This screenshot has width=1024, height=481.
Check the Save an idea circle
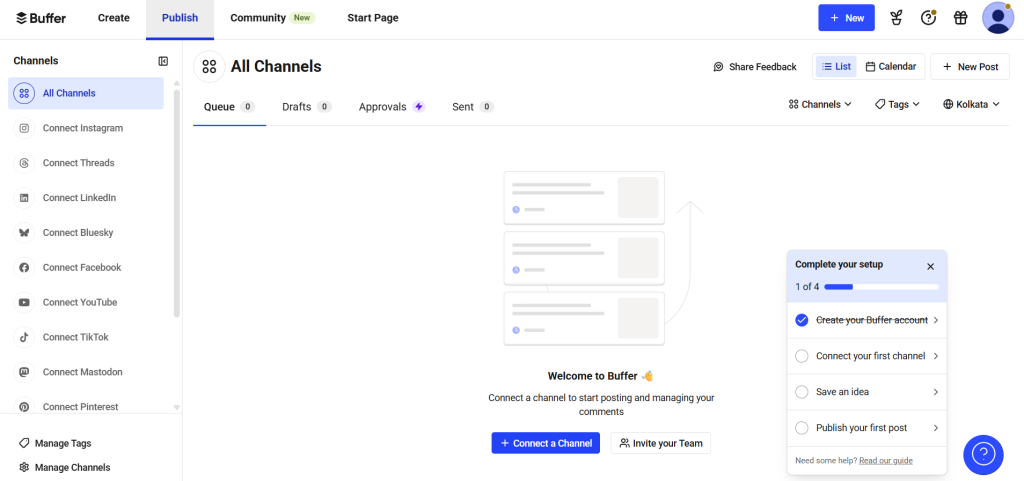802,392
